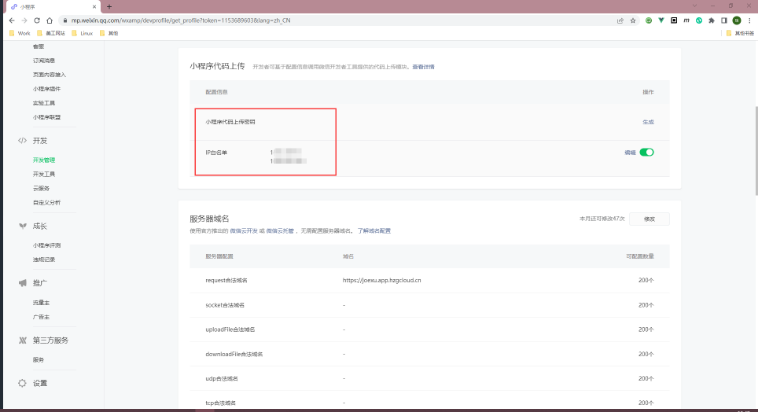Reload the page with the refresh icon
Screen dimensions: 758x413
pos(37,20)
